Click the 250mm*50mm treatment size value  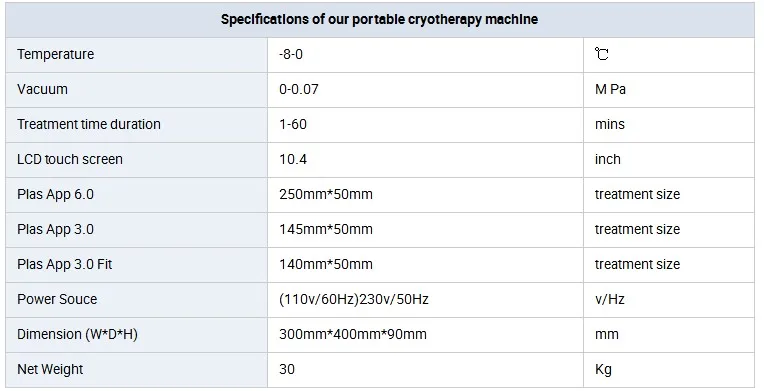coord(326,195)
